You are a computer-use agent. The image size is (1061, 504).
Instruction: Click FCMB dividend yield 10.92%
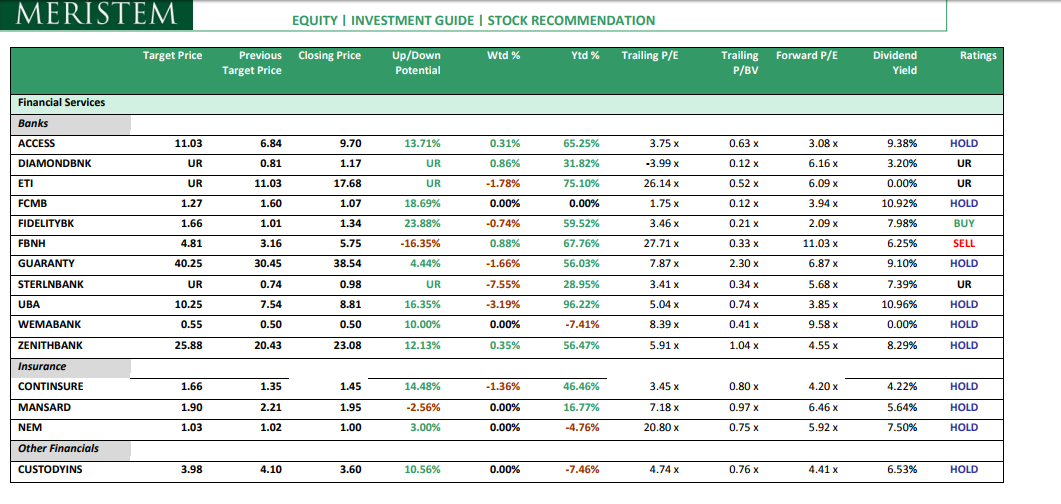coord(899,204)
